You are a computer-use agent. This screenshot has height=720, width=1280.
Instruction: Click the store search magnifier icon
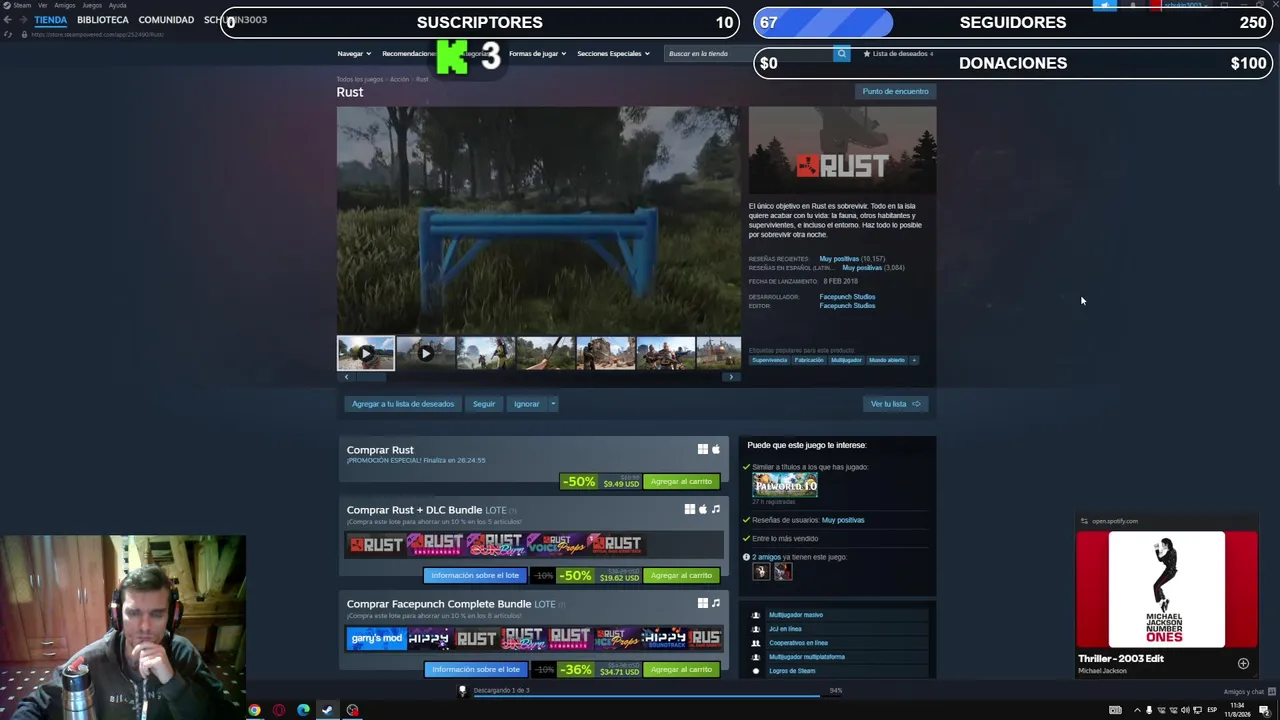click(842, 53)
